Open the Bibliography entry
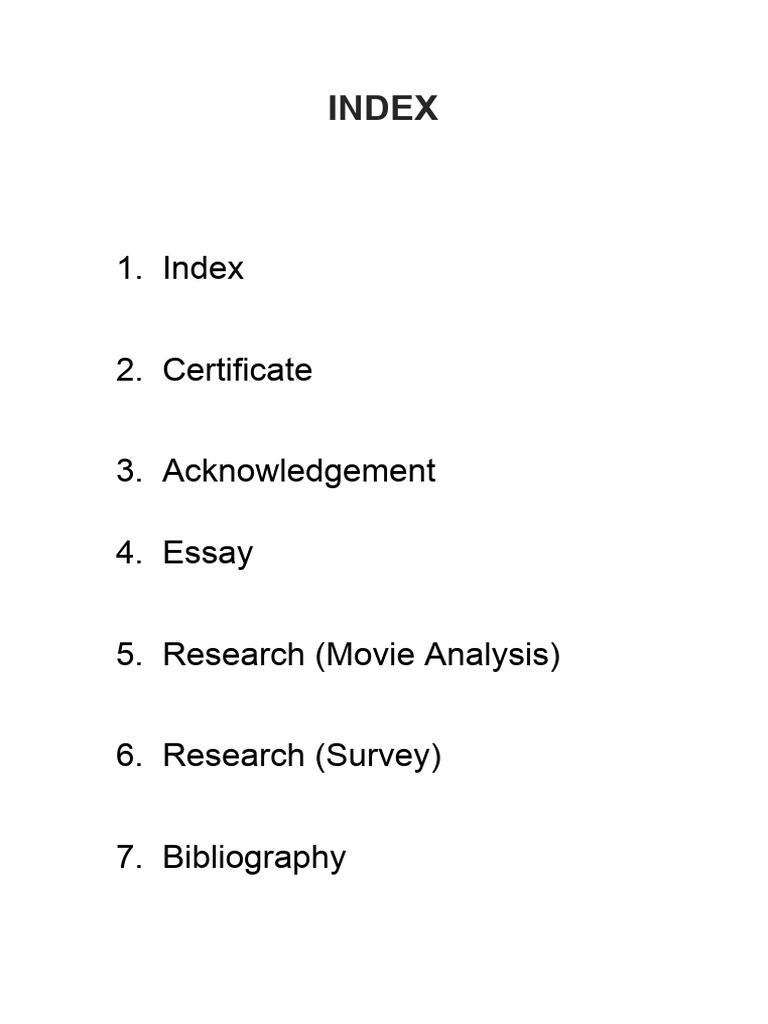This screenshot has width=768, height=1024. point(254,857)
